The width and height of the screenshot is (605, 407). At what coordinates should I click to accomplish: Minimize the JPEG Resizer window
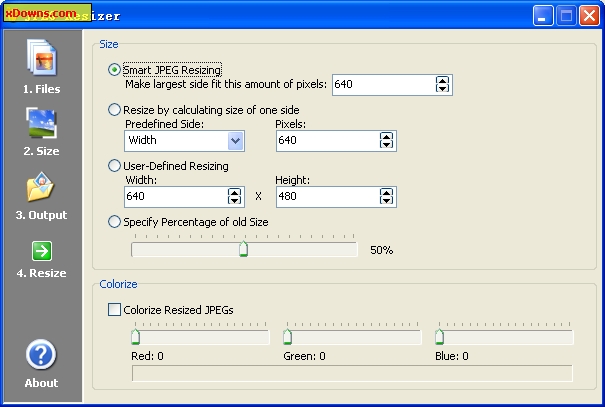pos(543,15)
